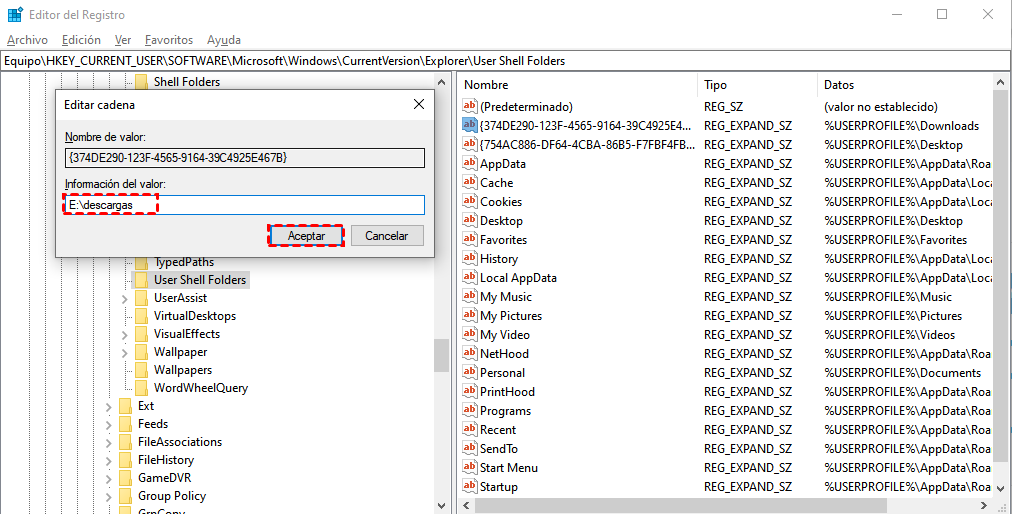Click the FileHistory folder icon
Image resolution: width=1012 pixels, height=514 pixels.
(x=125, y=460)
